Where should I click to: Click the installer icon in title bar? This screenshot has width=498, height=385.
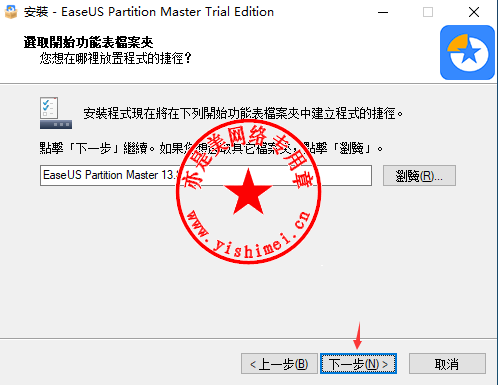(11, 12)
